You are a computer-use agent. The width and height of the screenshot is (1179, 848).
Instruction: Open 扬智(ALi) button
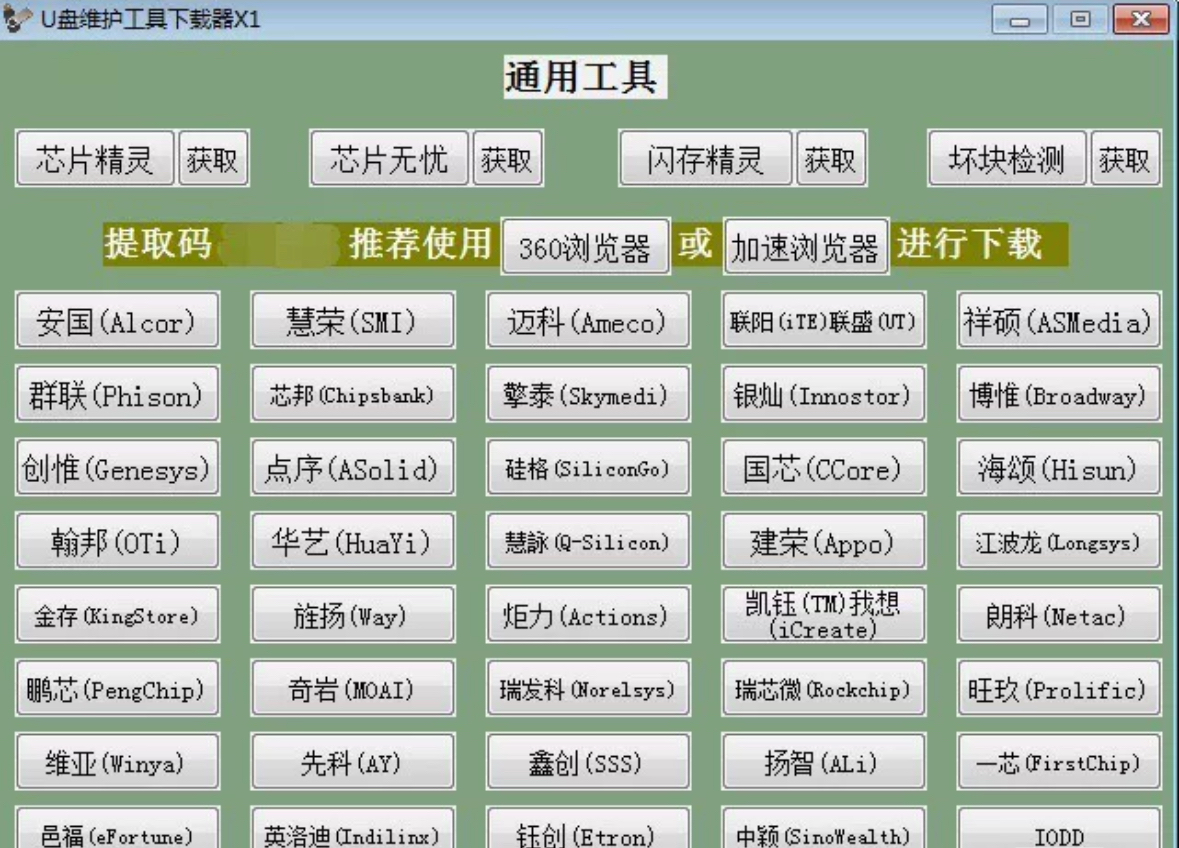coord(823,762)
